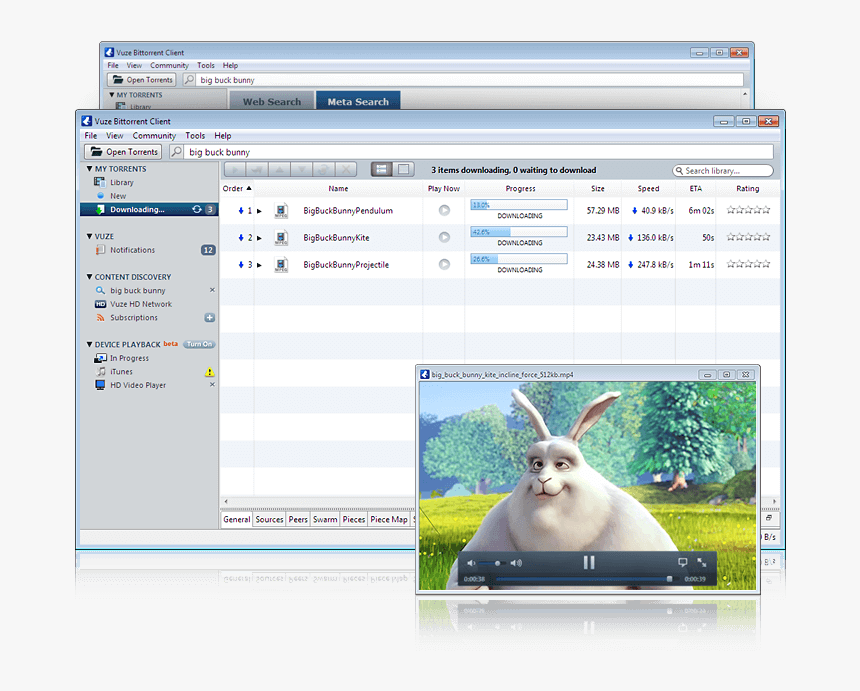The width and height of the screenshot is (860, 691).
Task: Sort by the Order column header
Action: (x=237, y=189)
